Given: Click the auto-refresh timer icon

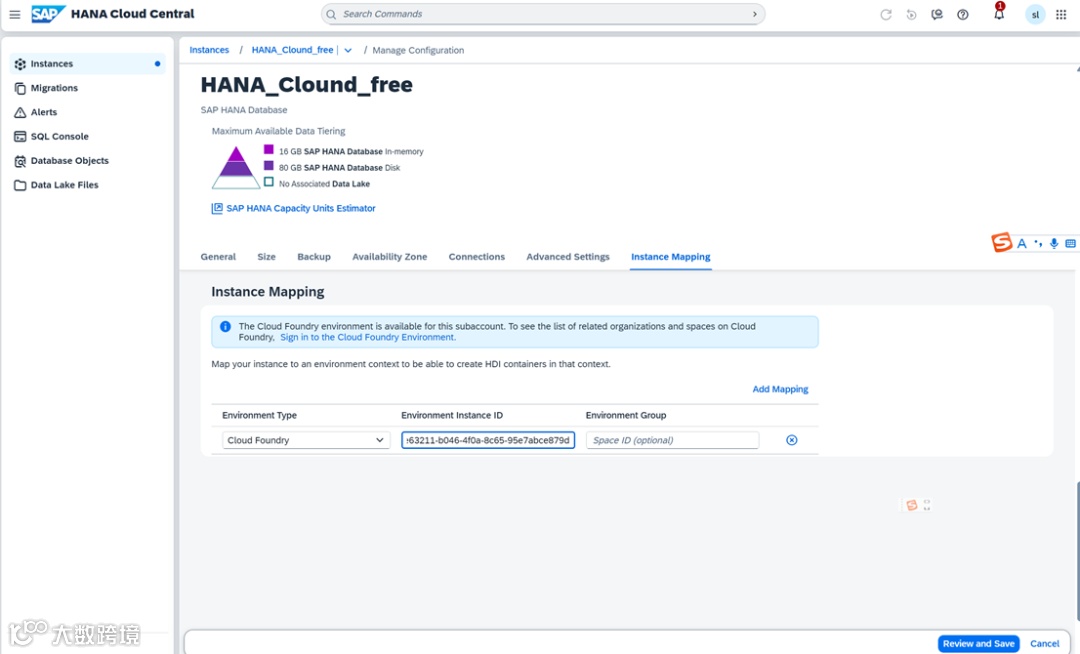Looking at the screenshot, I should pos(911,14).
